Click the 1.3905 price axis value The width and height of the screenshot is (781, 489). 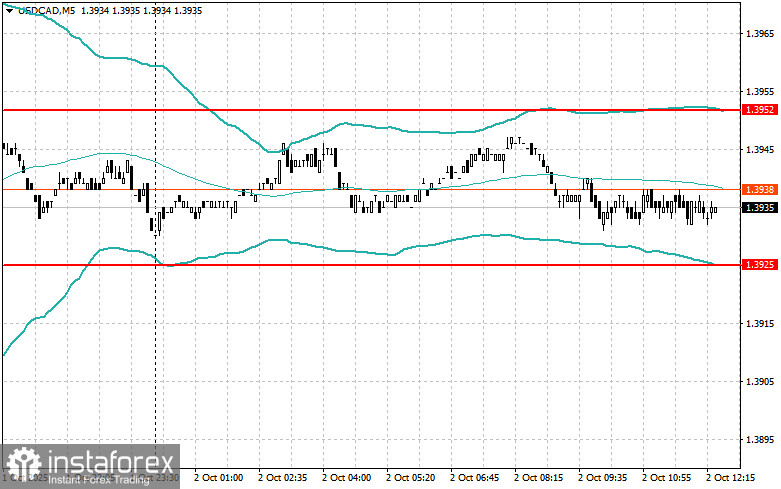pos(760,382)
